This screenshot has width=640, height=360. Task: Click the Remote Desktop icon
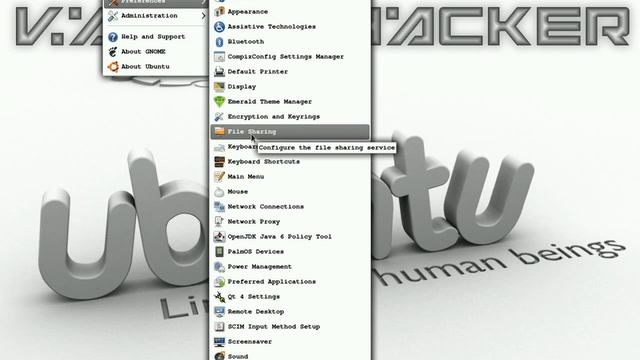219,311
